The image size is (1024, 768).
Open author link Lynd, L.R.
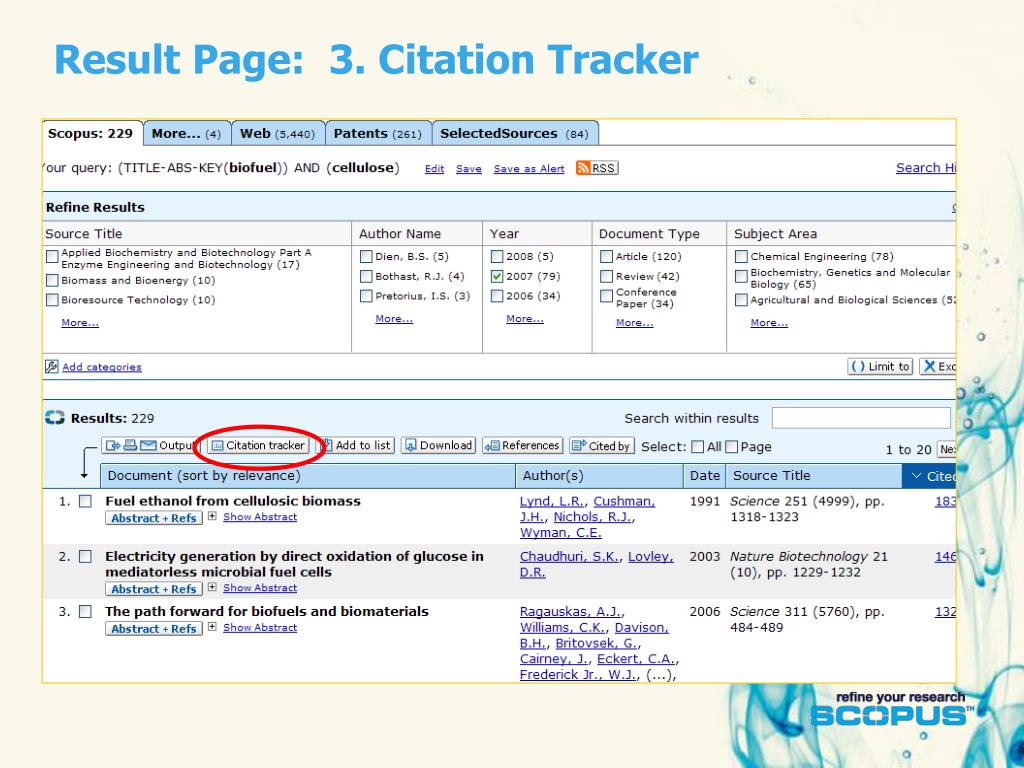pos(552,501)
